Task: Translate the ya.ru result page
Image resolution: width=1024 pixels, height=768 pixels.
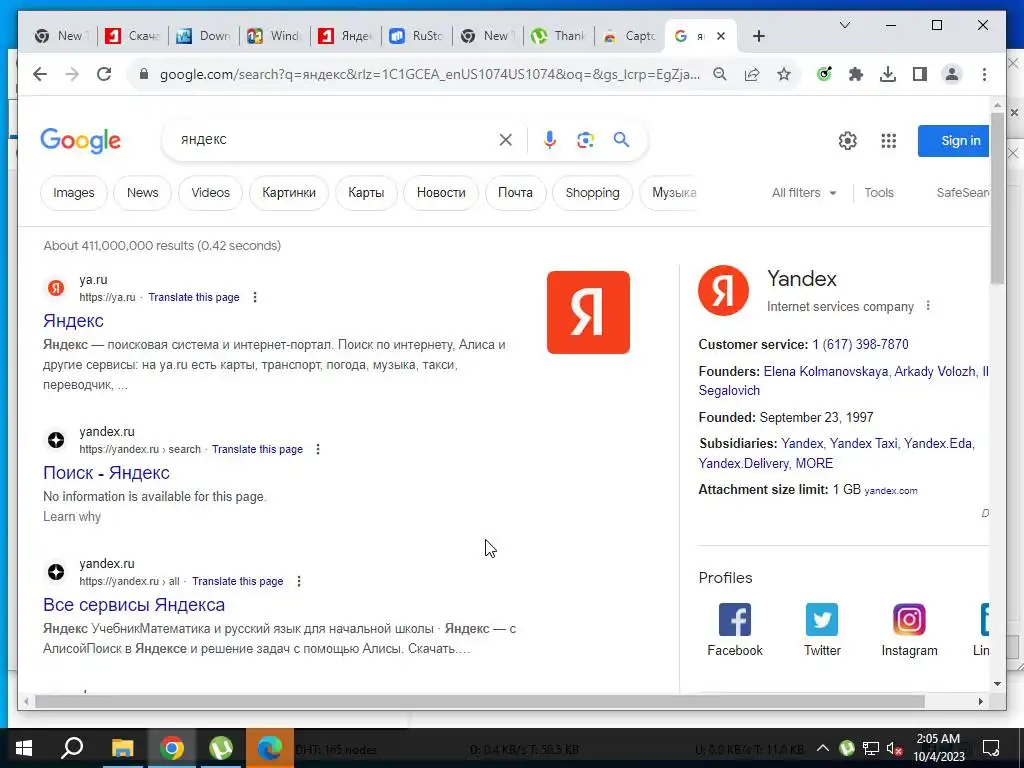Action: [x=194, y=297]
